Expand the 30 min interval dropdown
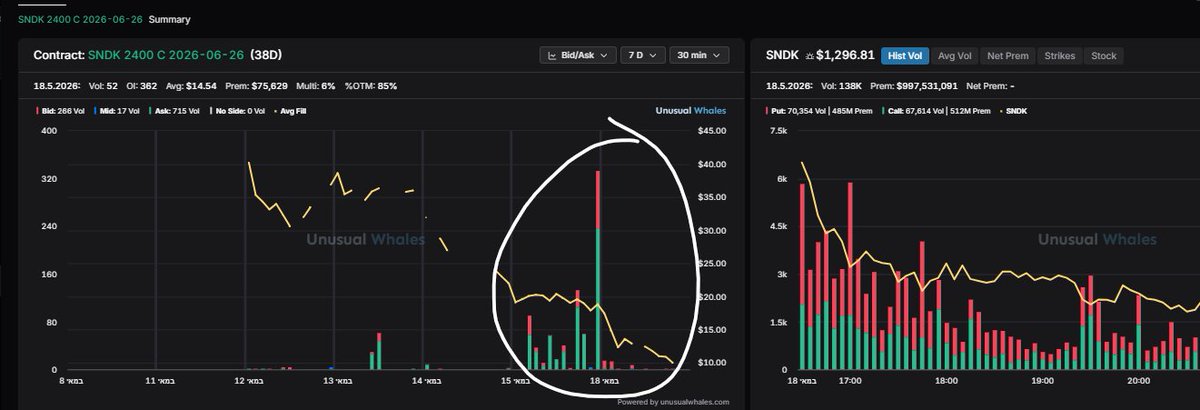Screen dimensions: 1200x410 [699, 55]
